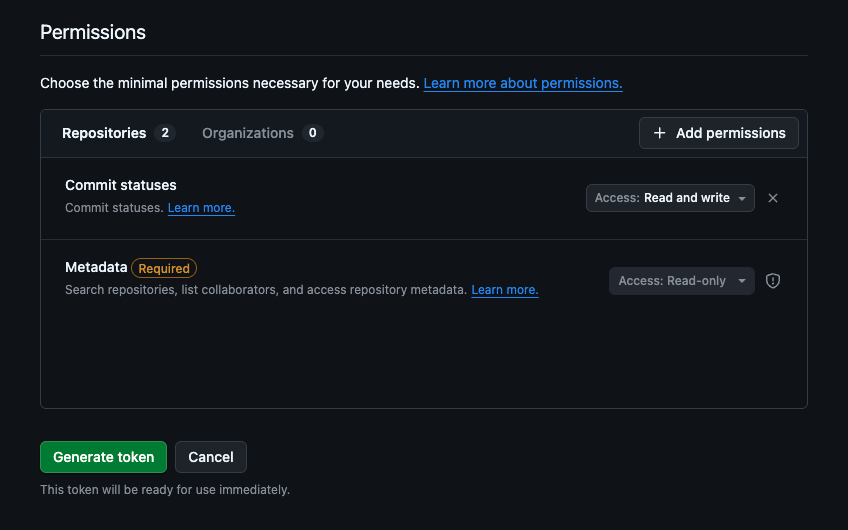848x530 pixels.
Task: Click the Permissions section heading
Action: tap(93, 32)
